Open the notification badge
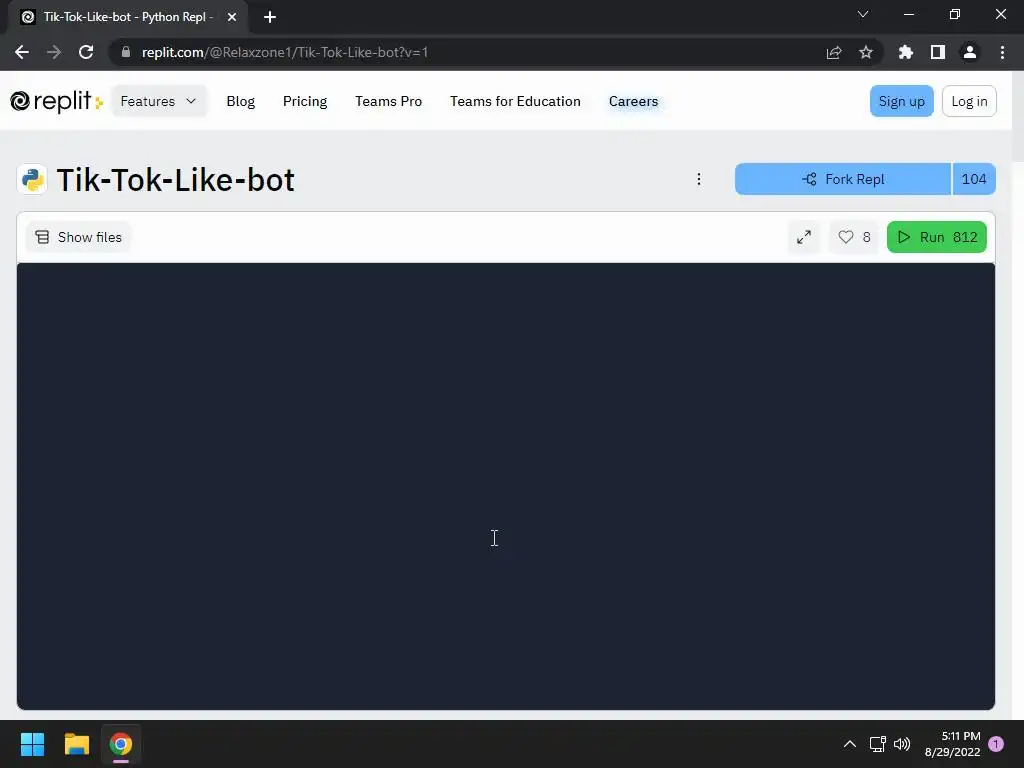 [x=996, y=744]
